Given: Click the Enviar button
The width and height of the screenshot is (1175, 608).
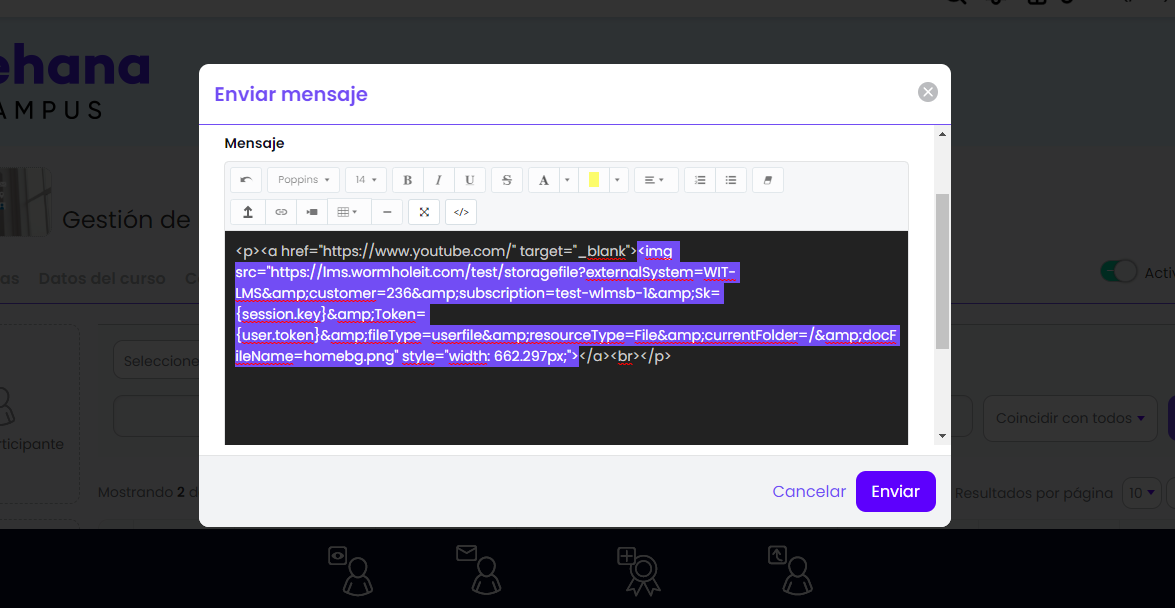Looking at the screenshot, I should coord(895,491).
